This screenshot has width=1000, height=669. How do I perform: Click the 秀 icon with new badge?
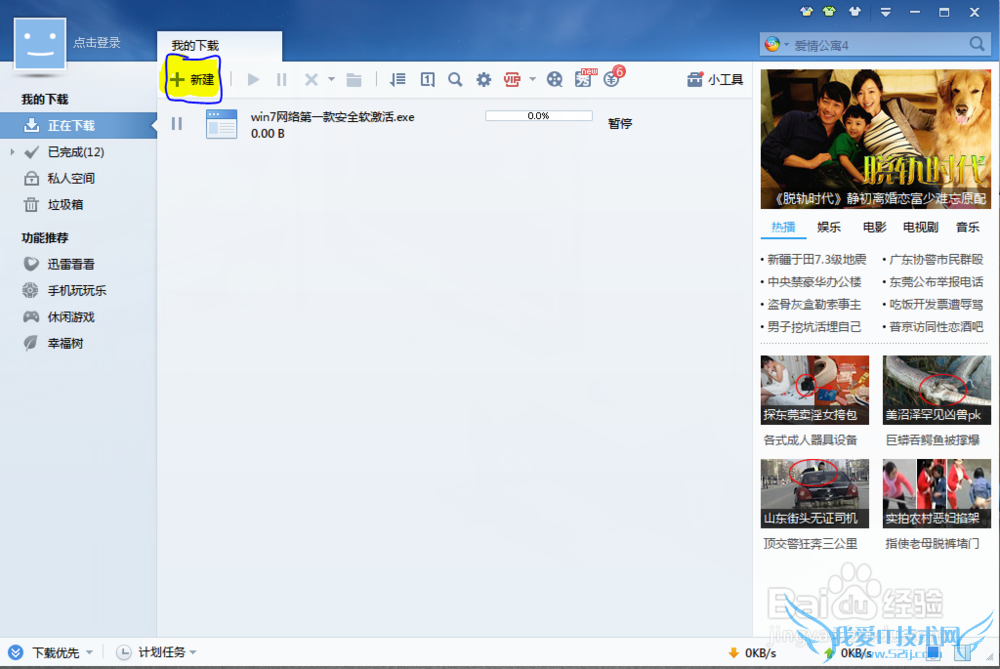[584, 78]
